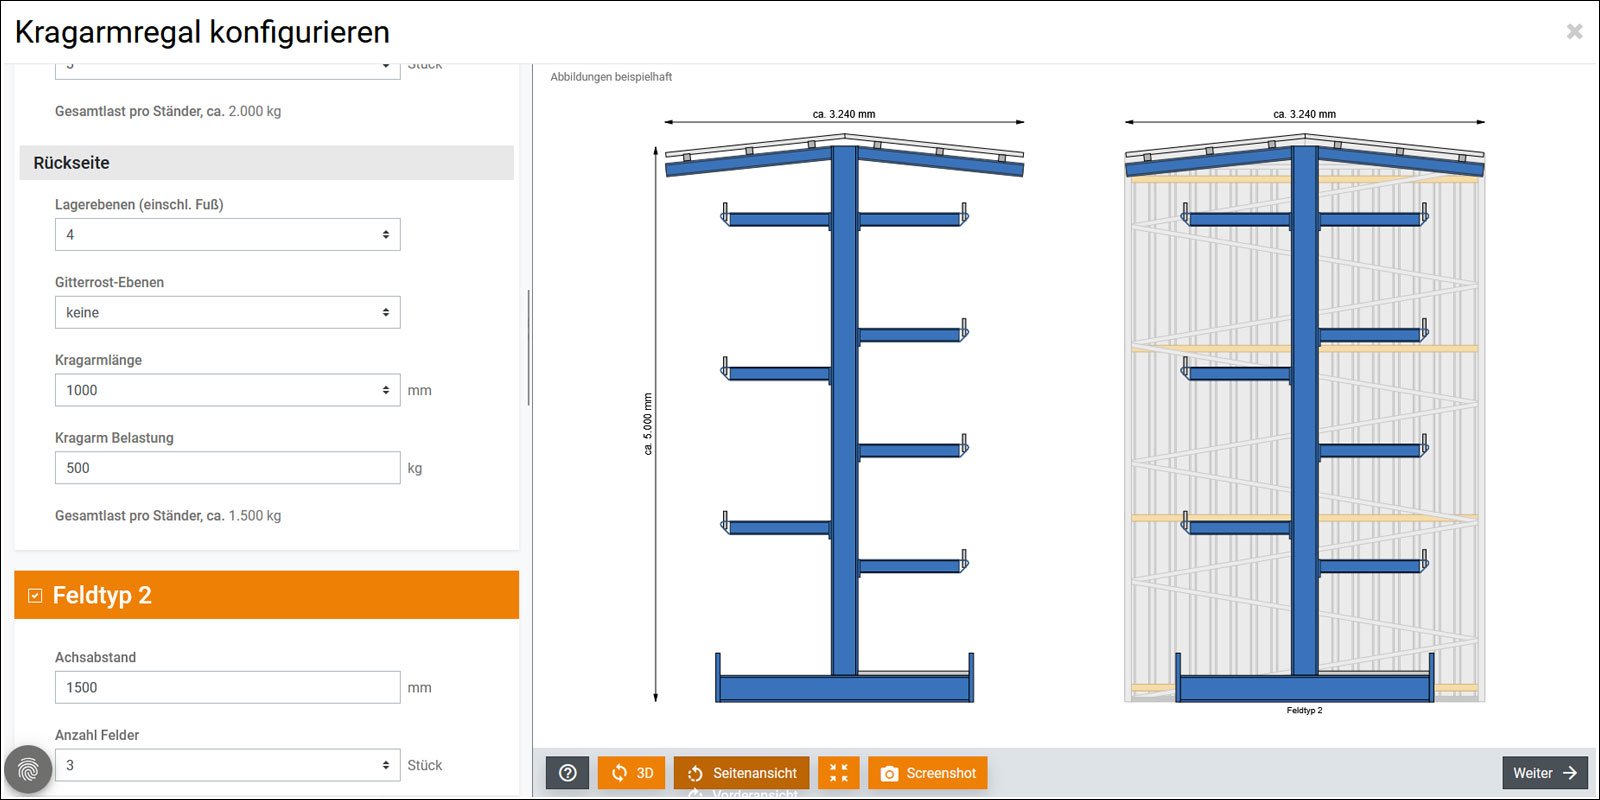Viewport: 1600px width, 800px height.
Task: Click the Weiter button
Action: [x=1544, y=773]
